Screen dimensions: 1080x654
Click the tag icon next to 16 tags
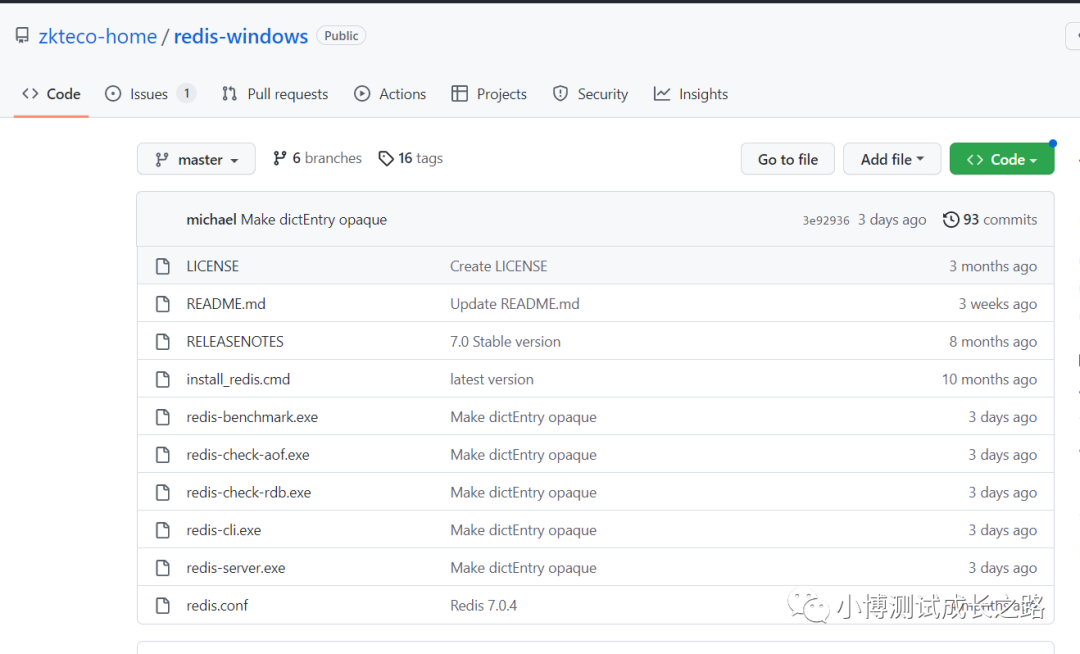[x=386, y=158]
